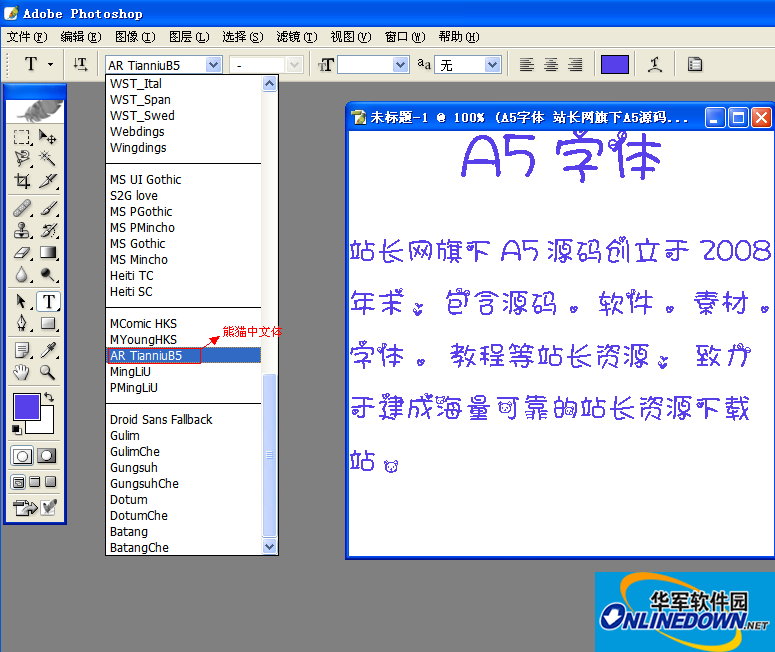
Task: Select the Notes tool
Action: 22,350
